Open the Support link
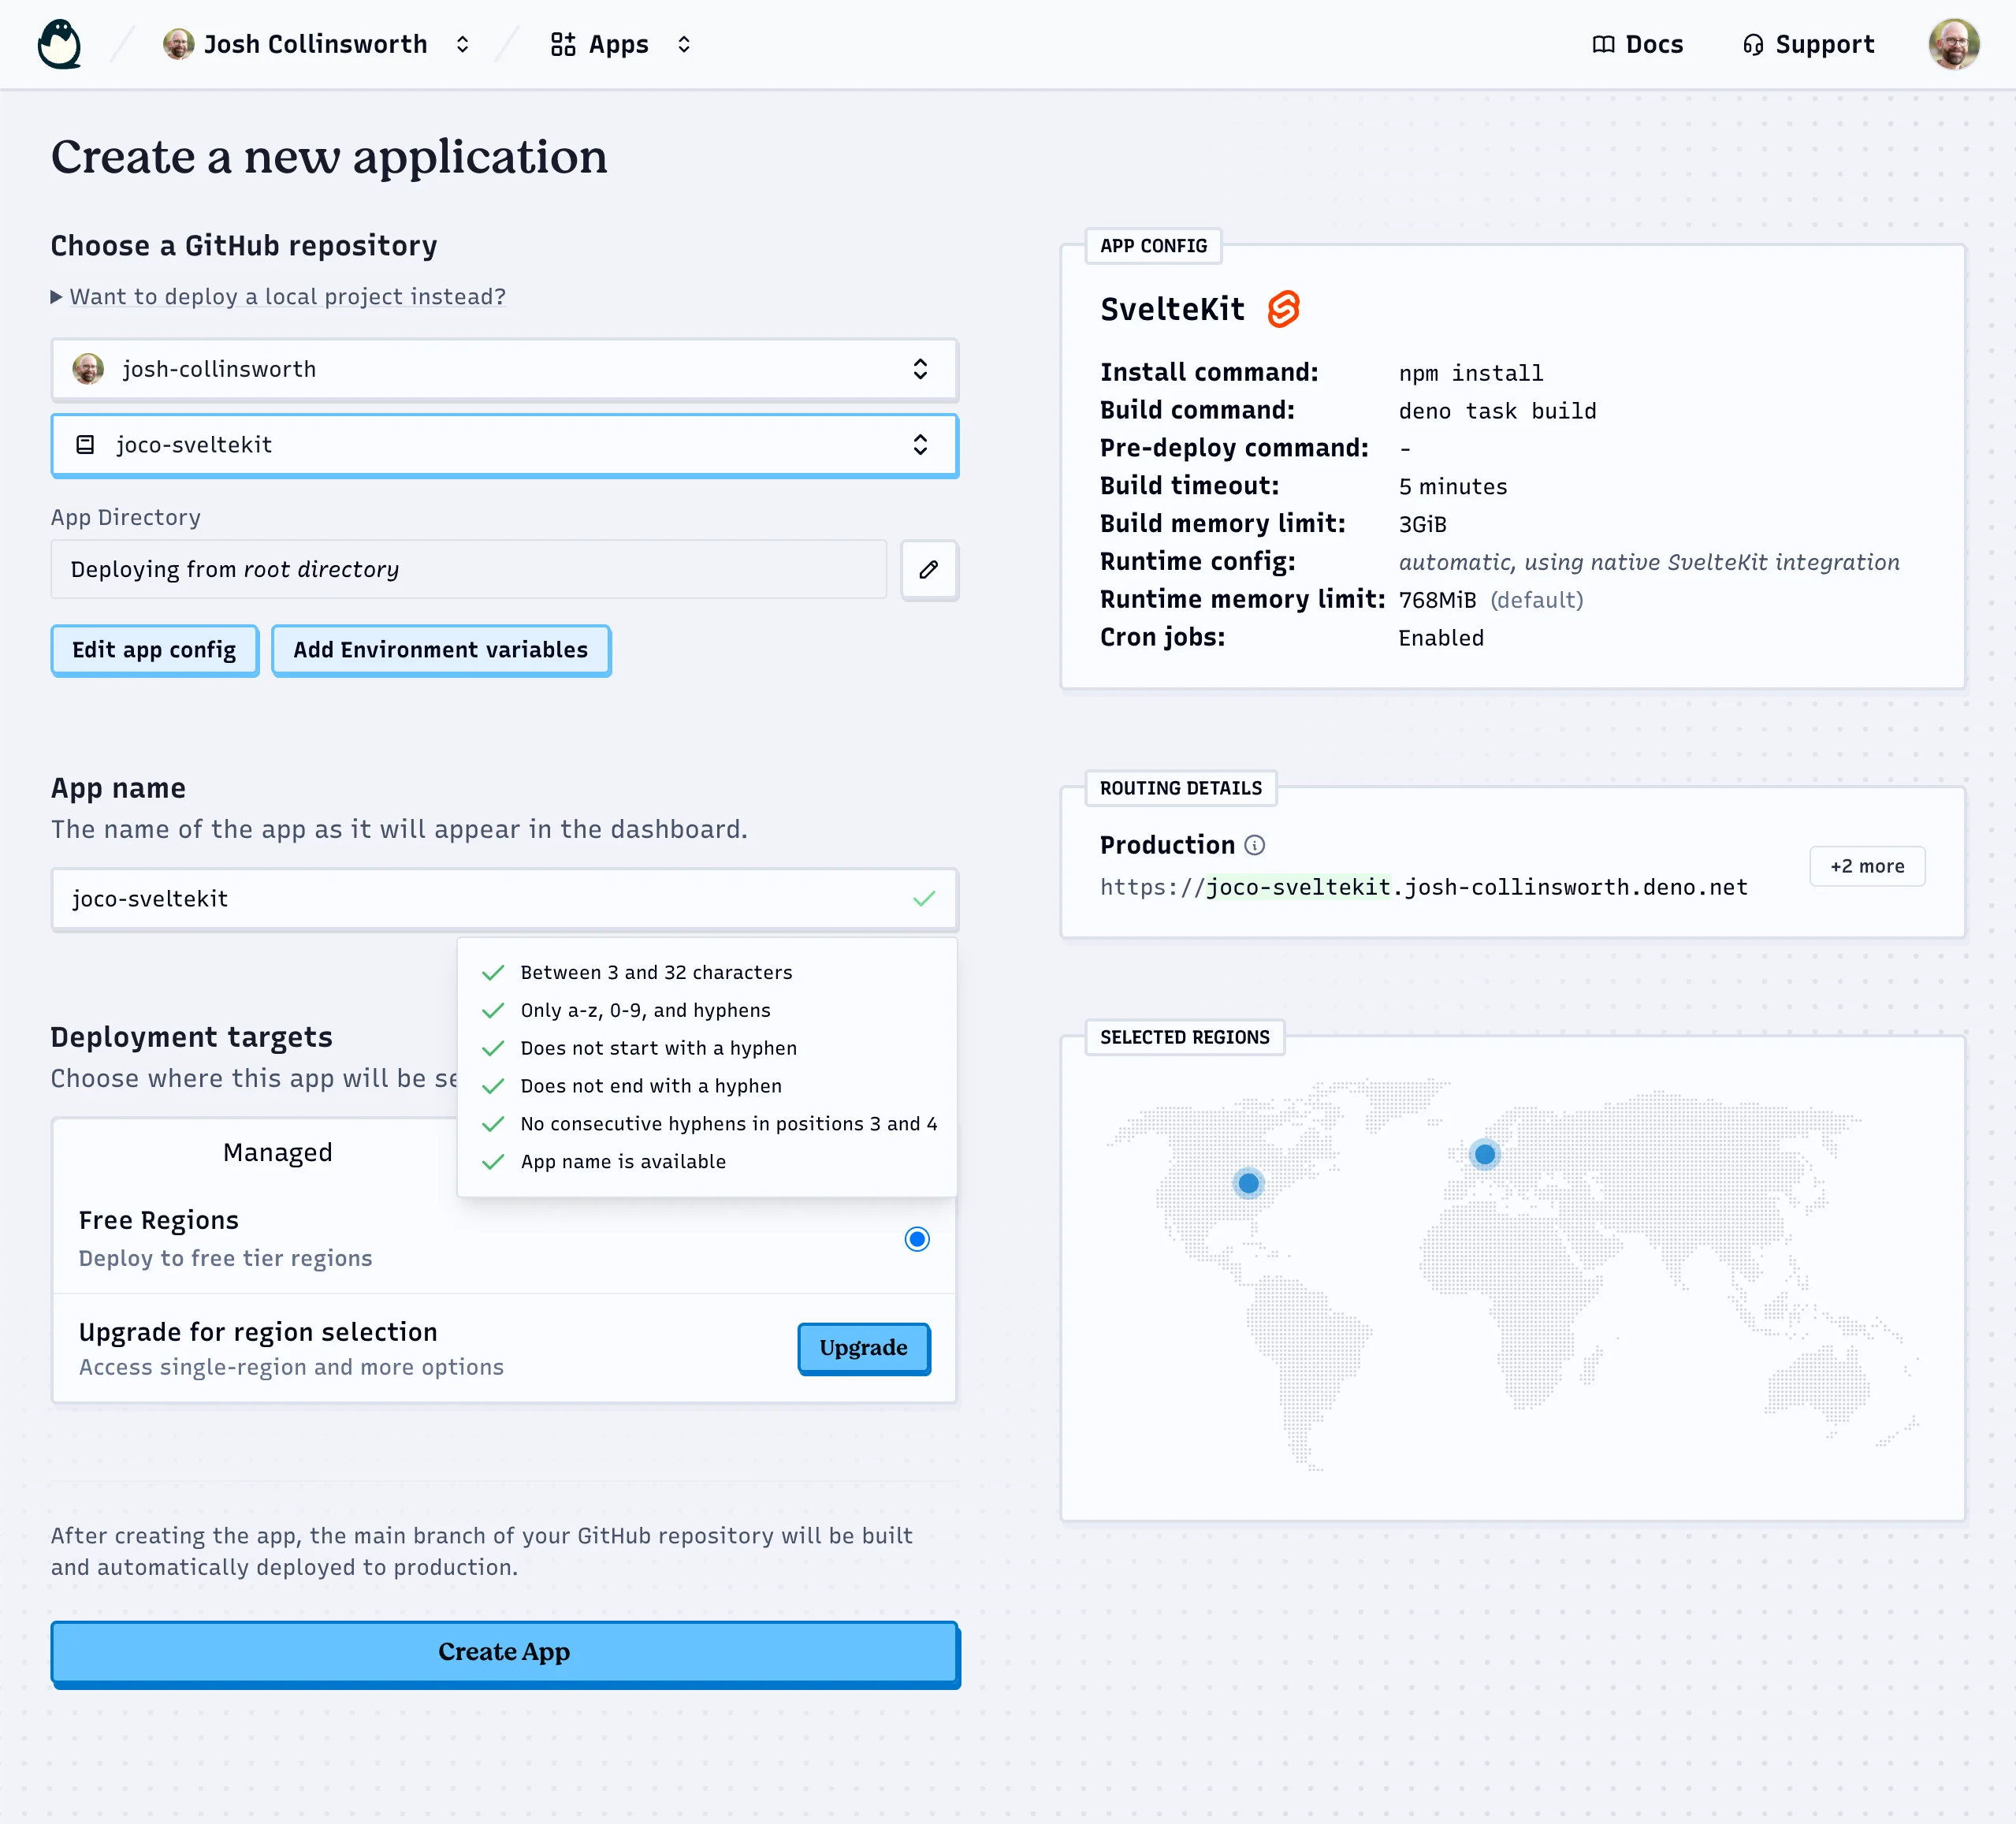This screenshot has width=2016, height=1824. pos(1808,45)
